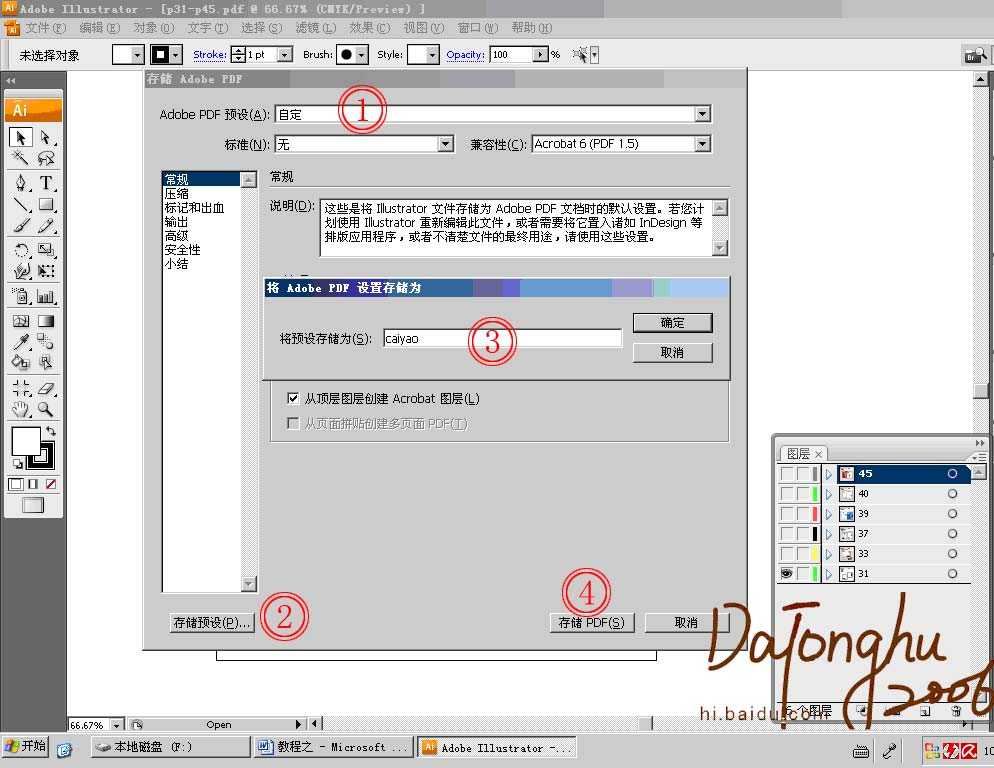Select the Selection (black arrow) tool
994x768 pixels.
(21, 138)
